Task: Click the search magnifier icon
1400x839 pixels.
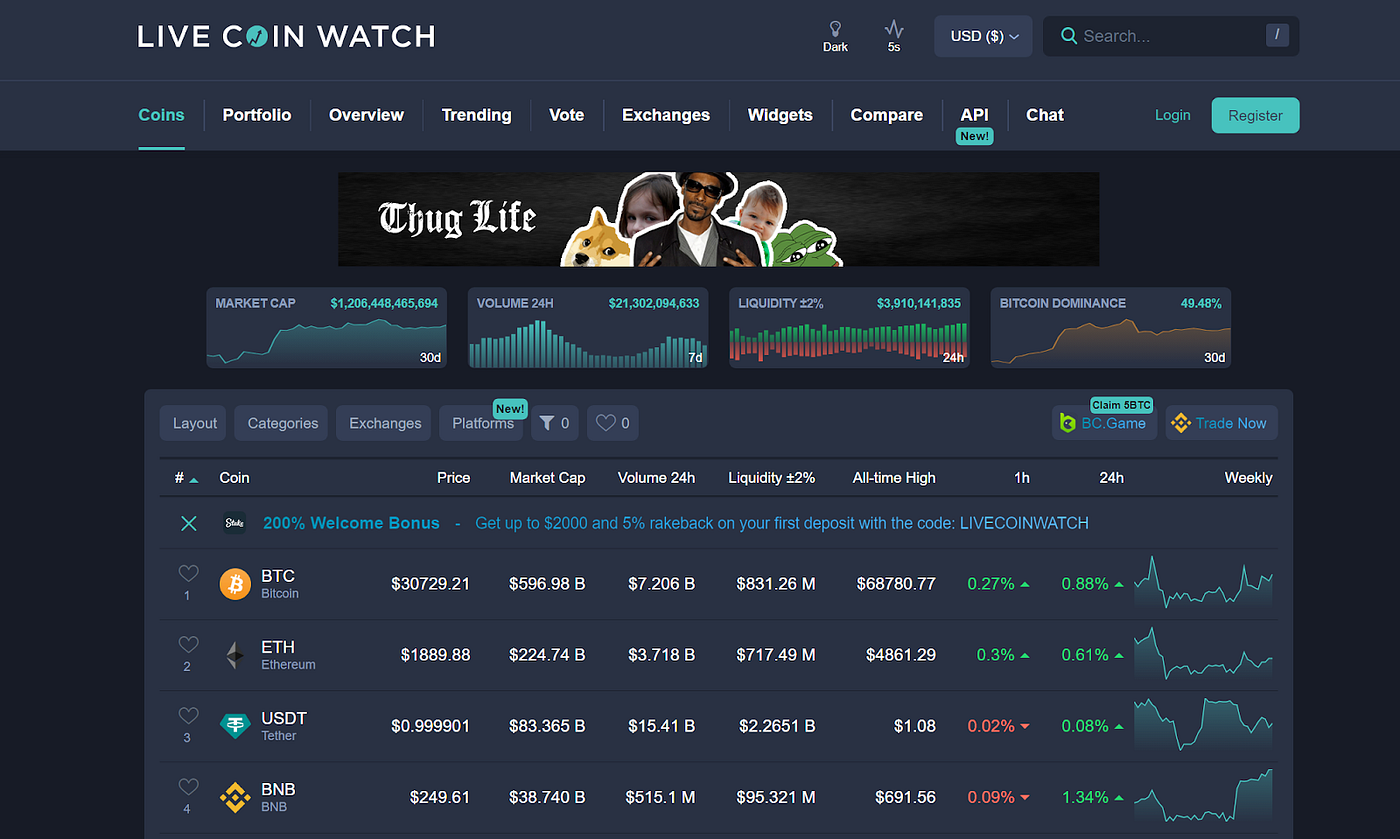Action: click(x=1069, y=35)
